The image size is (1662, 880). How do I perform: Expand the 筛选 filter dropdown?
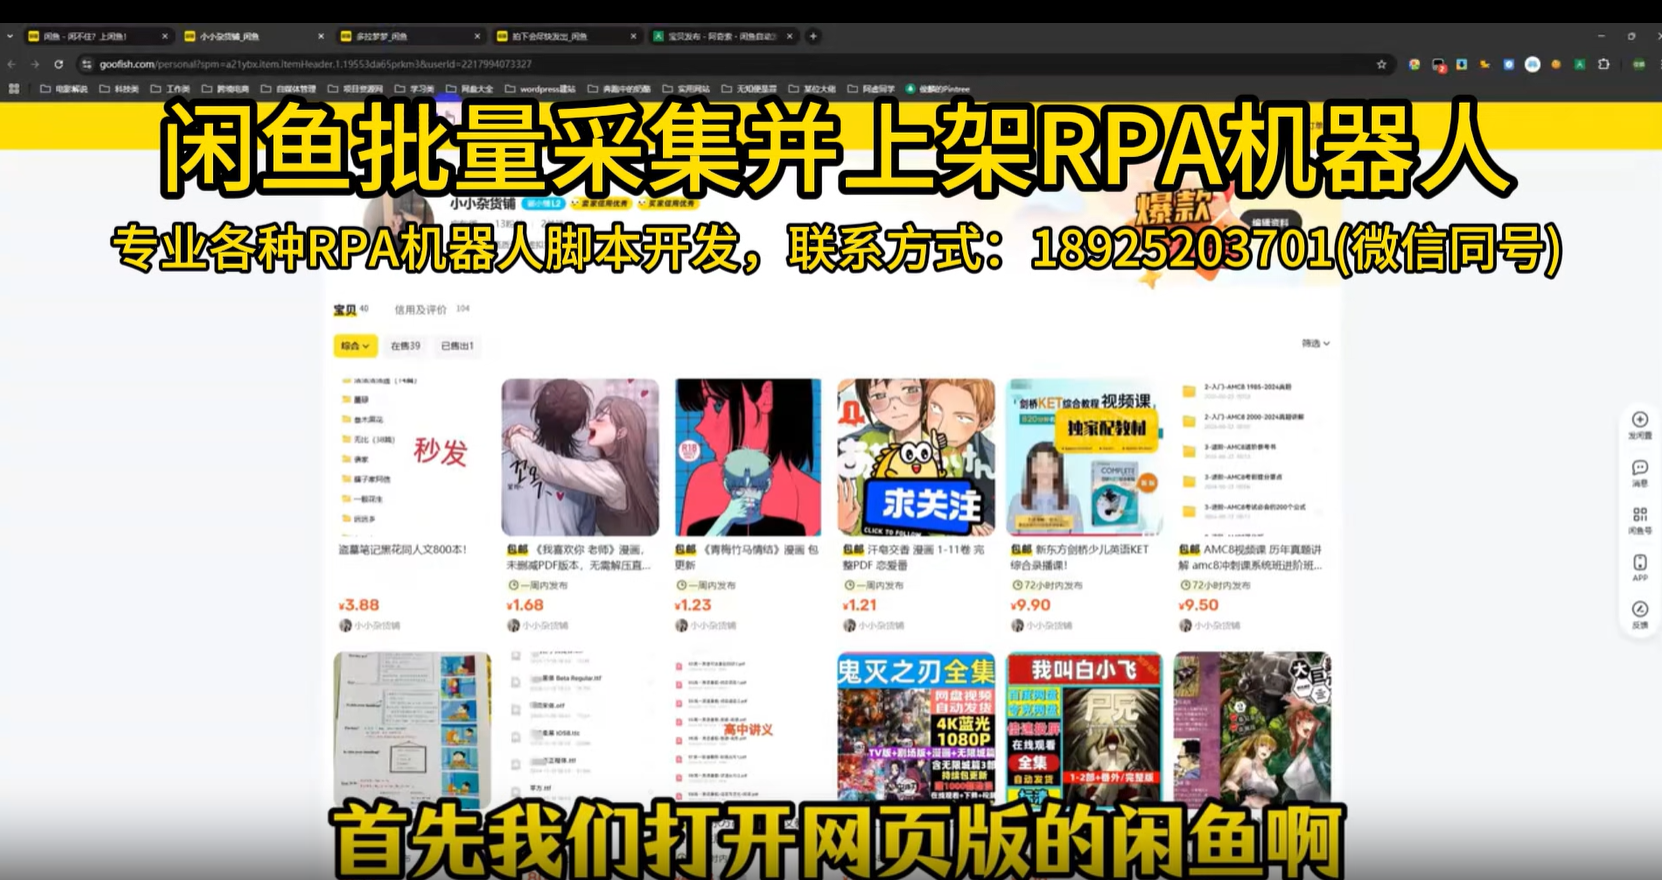coord(1316,343)
